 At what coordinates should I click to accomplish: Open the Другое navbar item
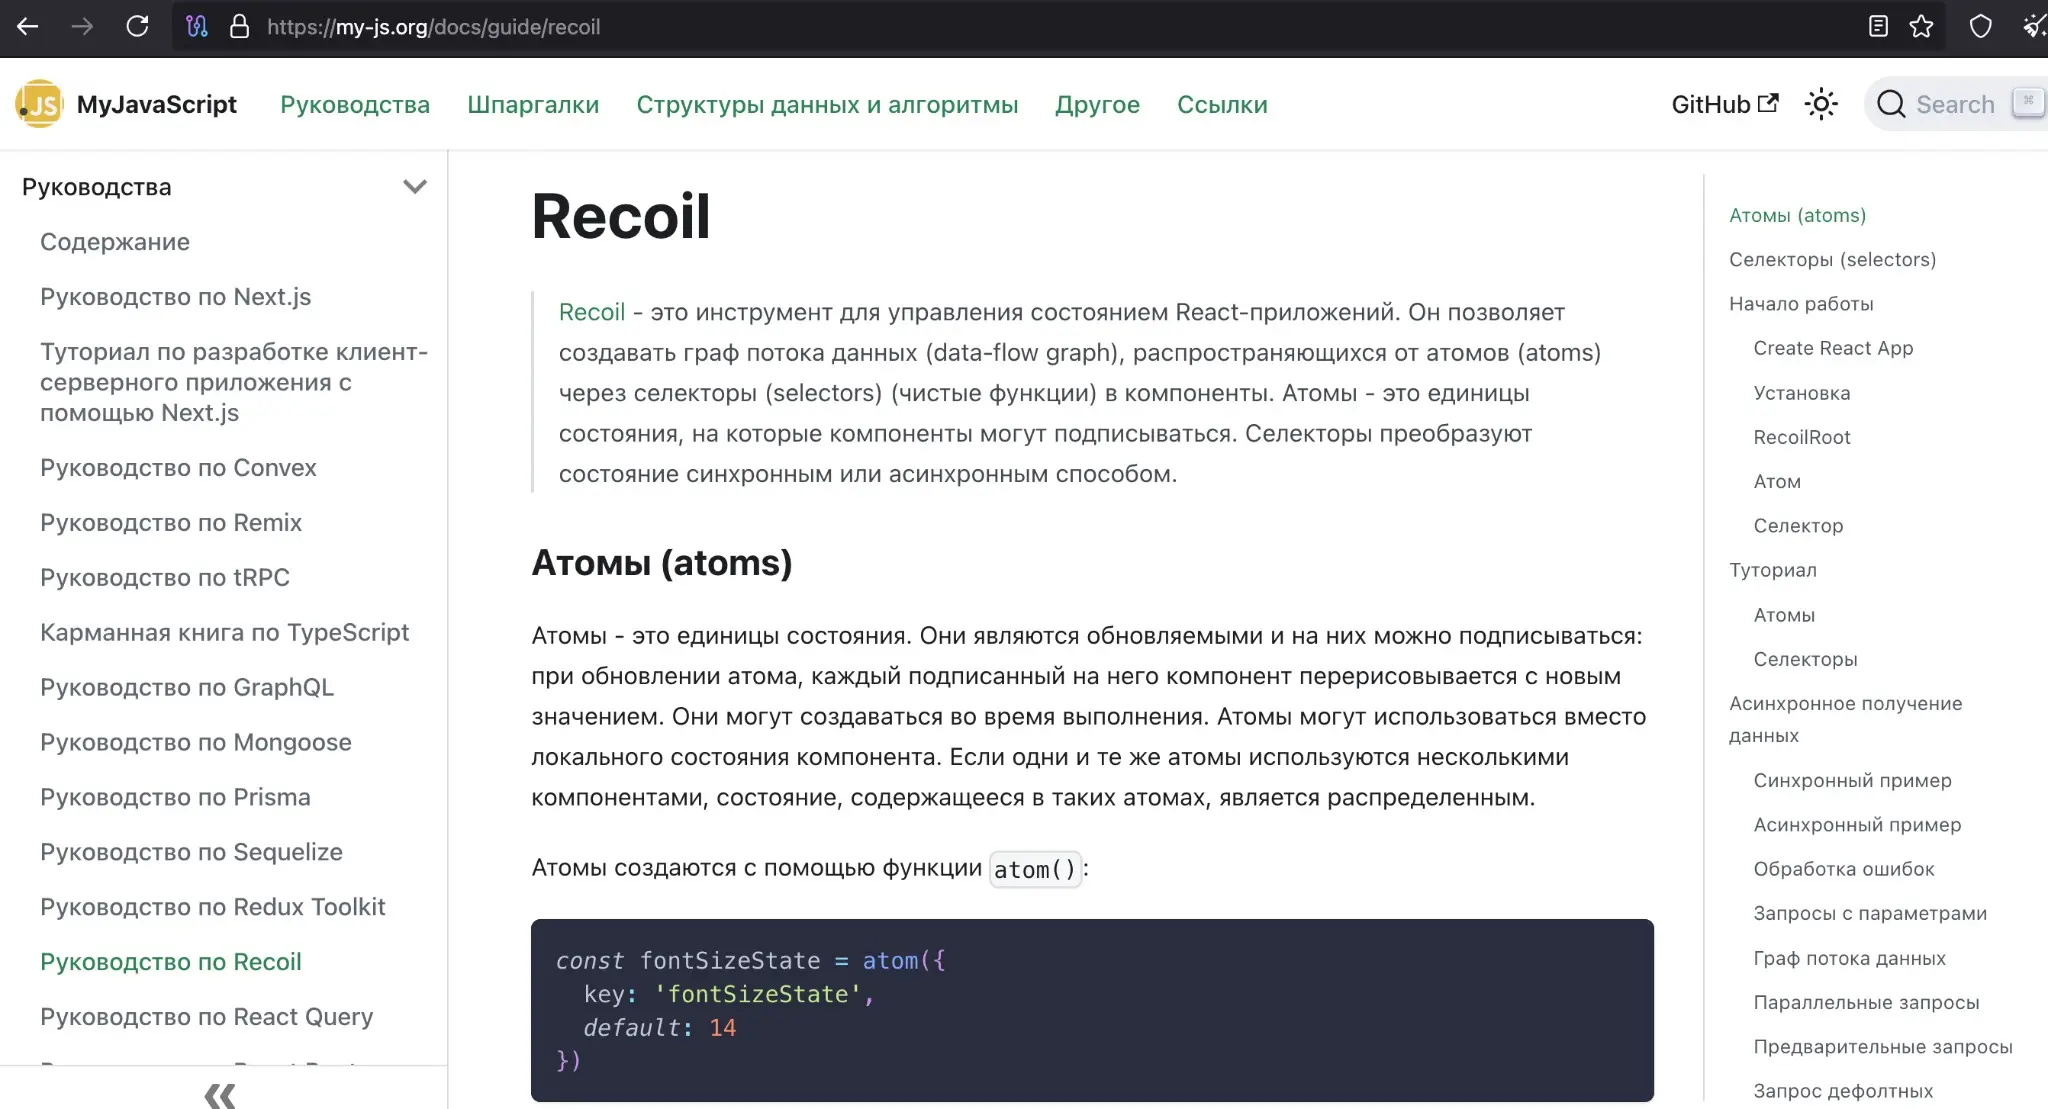click(x=1097, y=104)
